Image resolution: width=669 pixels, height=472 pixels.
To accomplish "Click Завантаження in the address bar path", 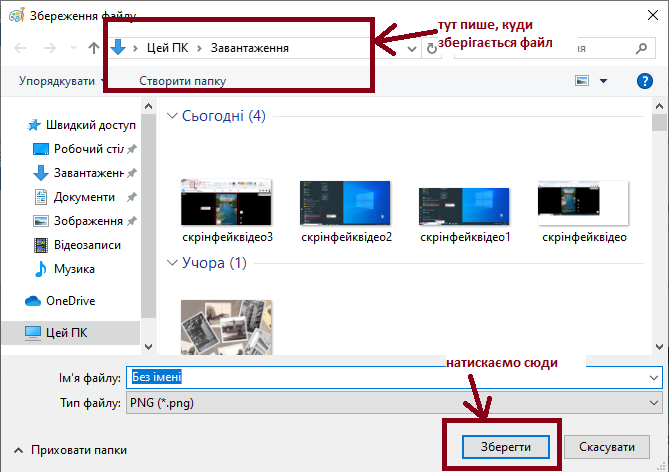I will [x=249, y=47].
